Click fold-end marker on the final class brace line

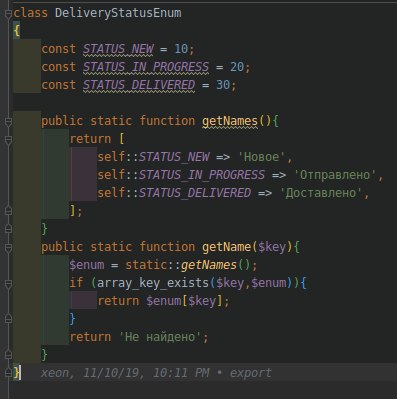(8, 373)
